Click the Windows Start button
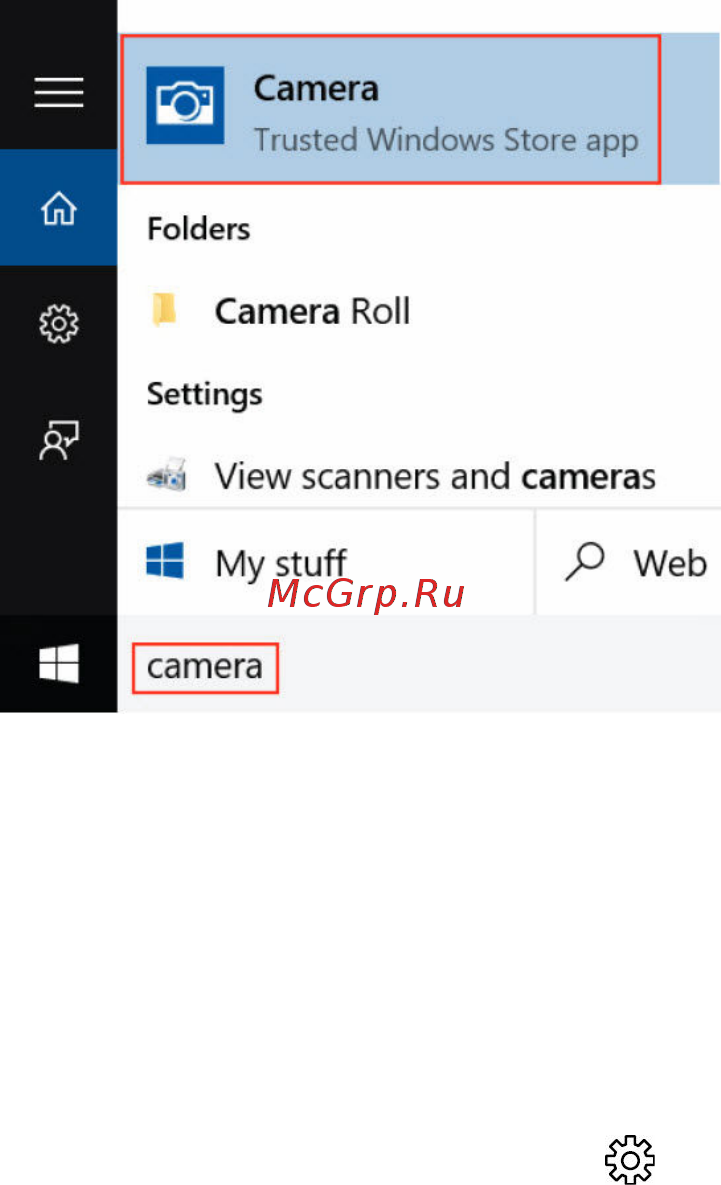Screen dimensions: 721x1185 (x=58, y=664)
